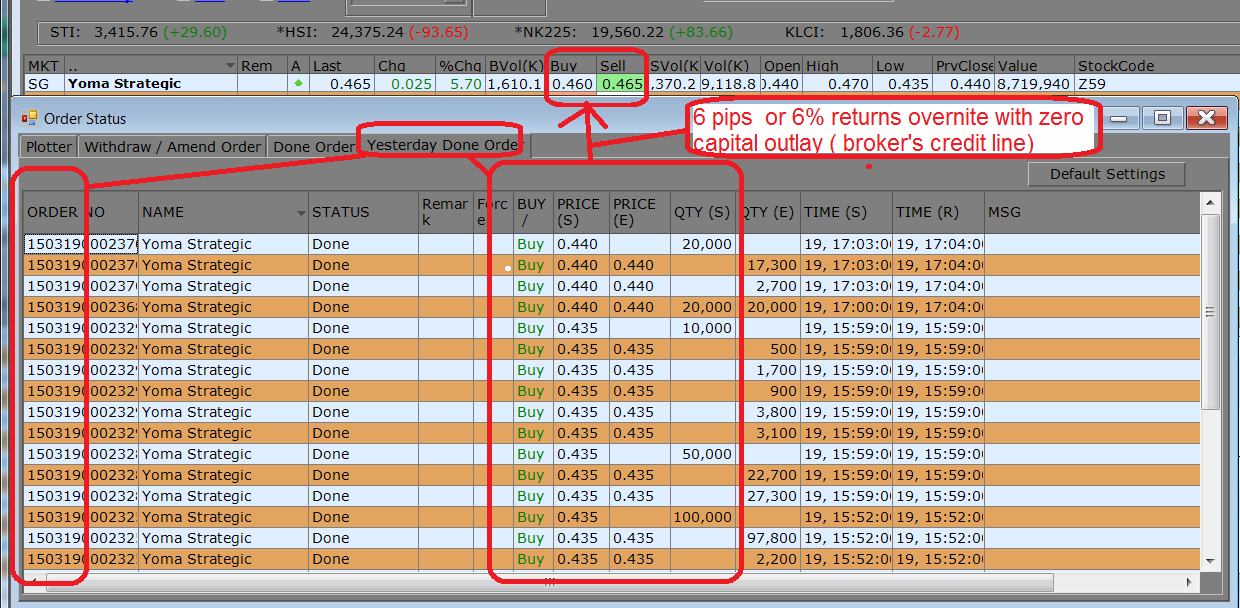The width and height of the screenshot is (1240, 608).
Task: Sort by the TIME (R) column header
Action: pyautogui.click(x=938, y=212)
